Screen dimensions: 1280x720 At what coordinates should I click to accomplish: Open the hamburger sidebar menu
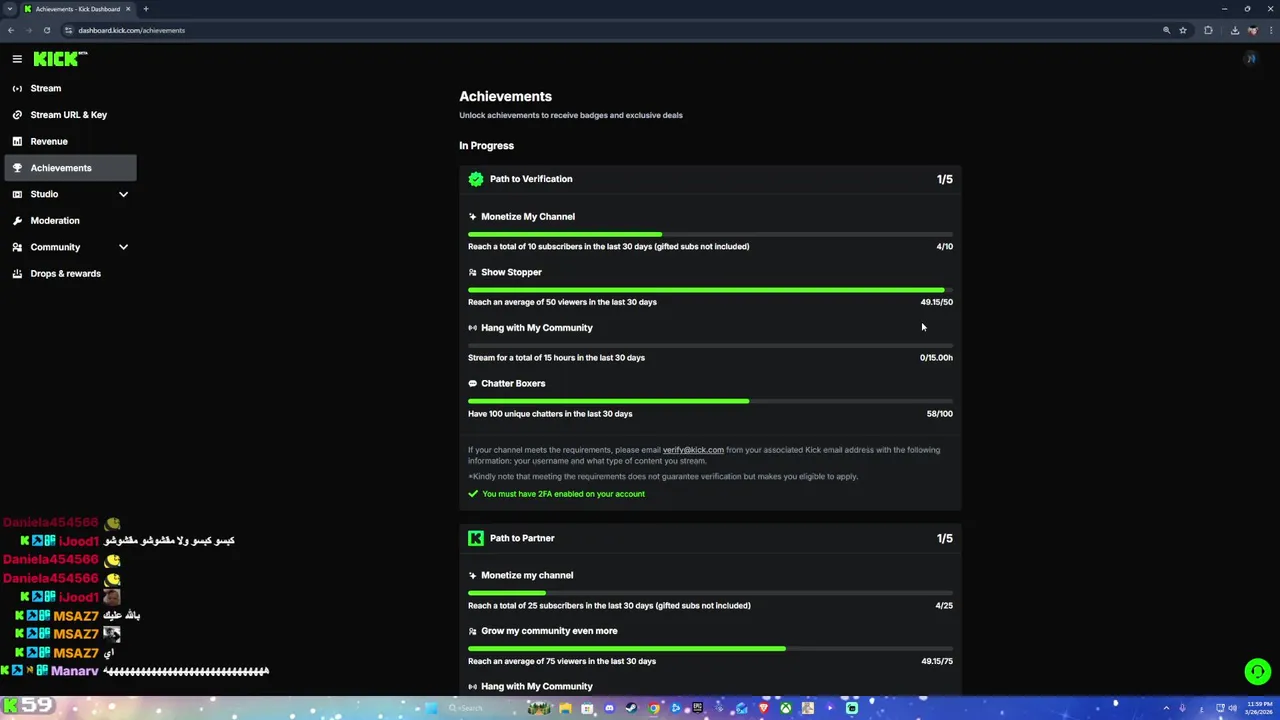(x=17, y=59)
